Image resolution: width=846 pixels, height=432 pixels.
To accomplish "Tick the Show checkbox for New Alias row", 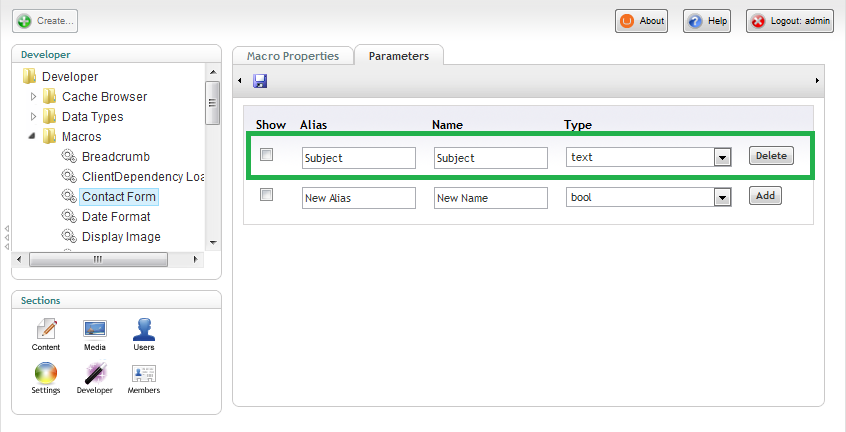I will point(267,195).
